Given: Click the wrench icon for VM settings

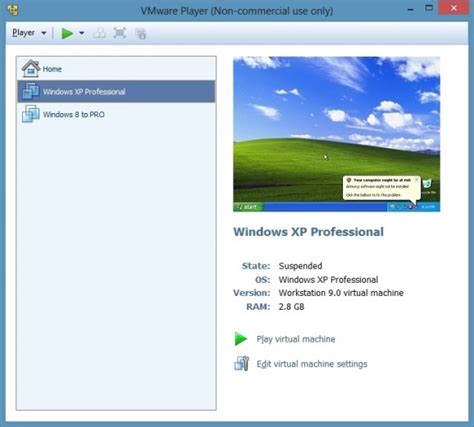Looking at the screenshot, I should pyautogui.click(x=241, y=363).
